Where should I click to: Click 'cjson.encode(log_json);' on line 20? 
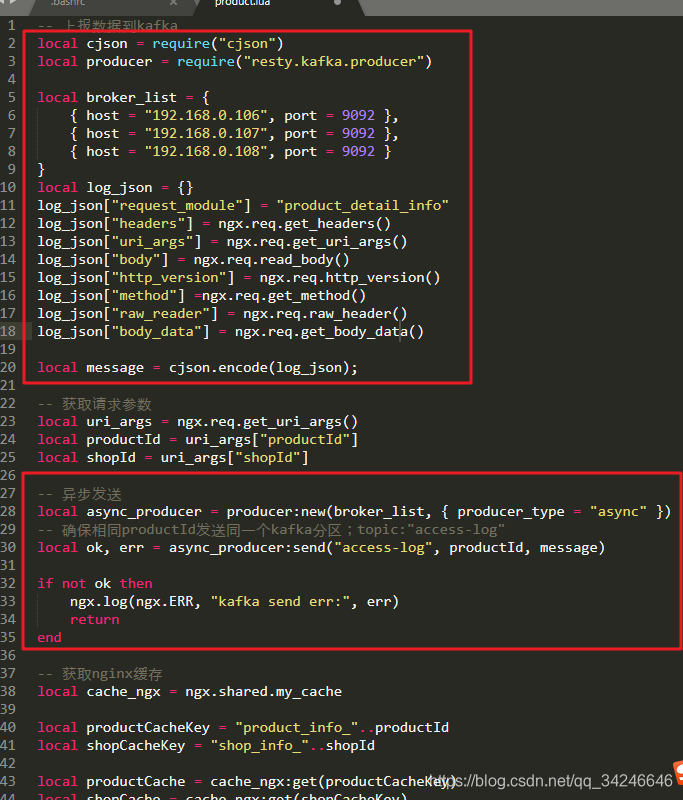(263, 368)
